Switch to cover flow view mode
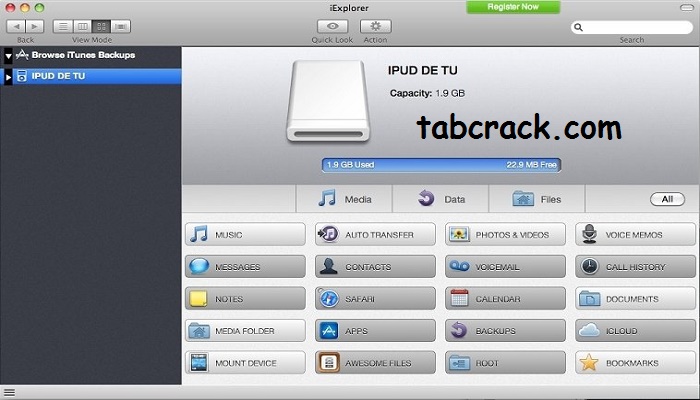700x400 pixels. [x=121, y=26]
